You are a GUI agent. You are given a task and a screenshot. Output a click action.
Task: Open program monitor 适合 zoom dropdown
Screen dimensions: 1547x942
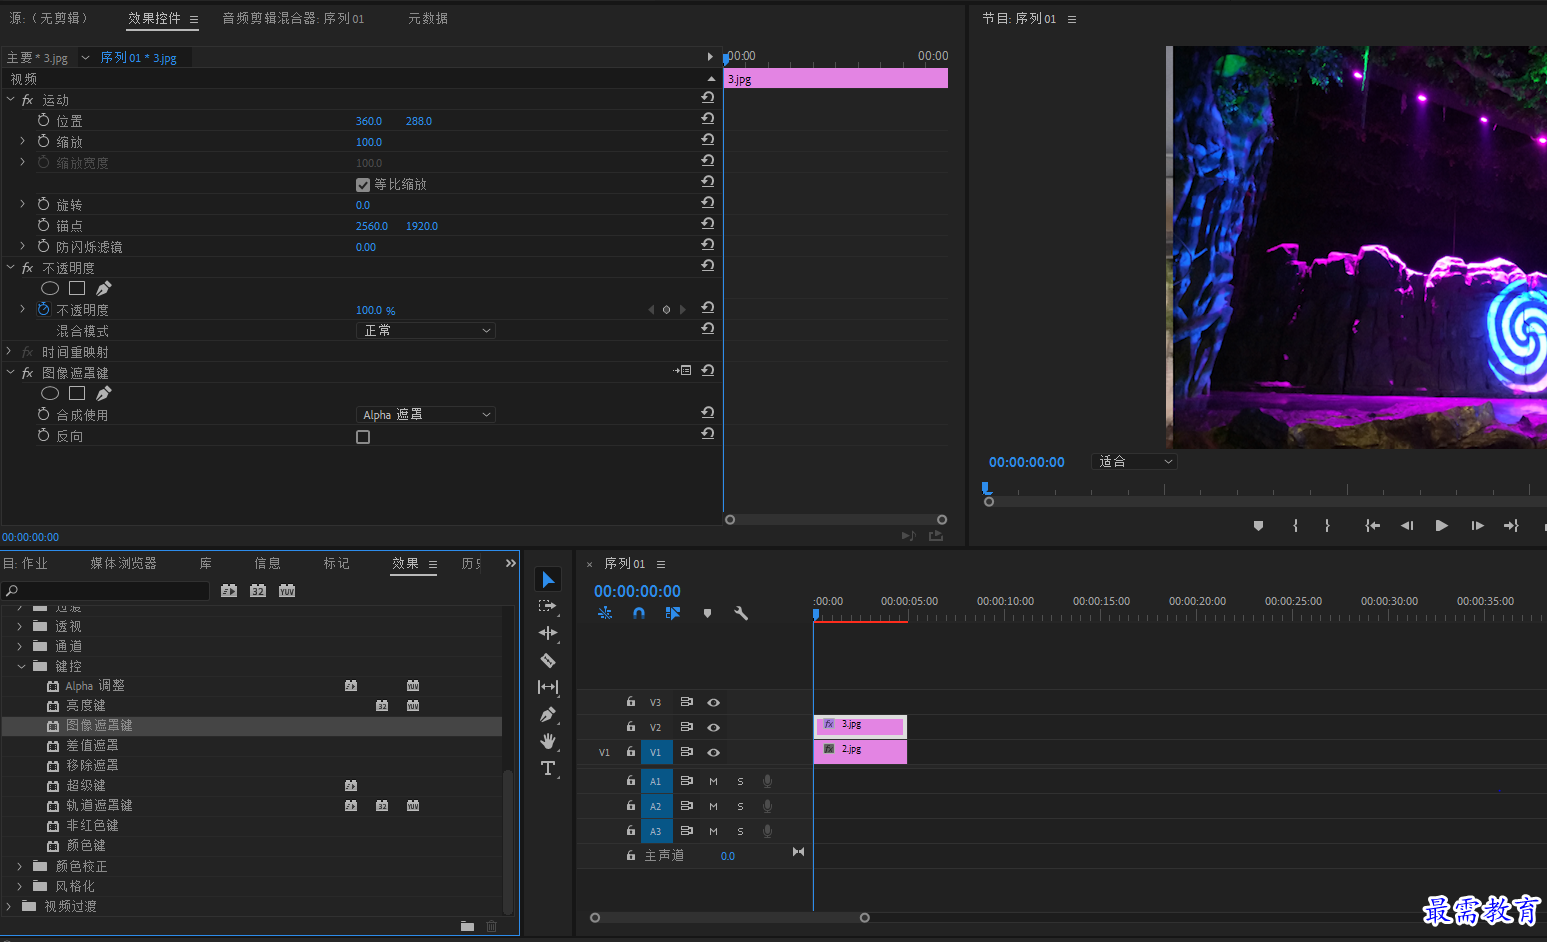[x=1135, y=462]
